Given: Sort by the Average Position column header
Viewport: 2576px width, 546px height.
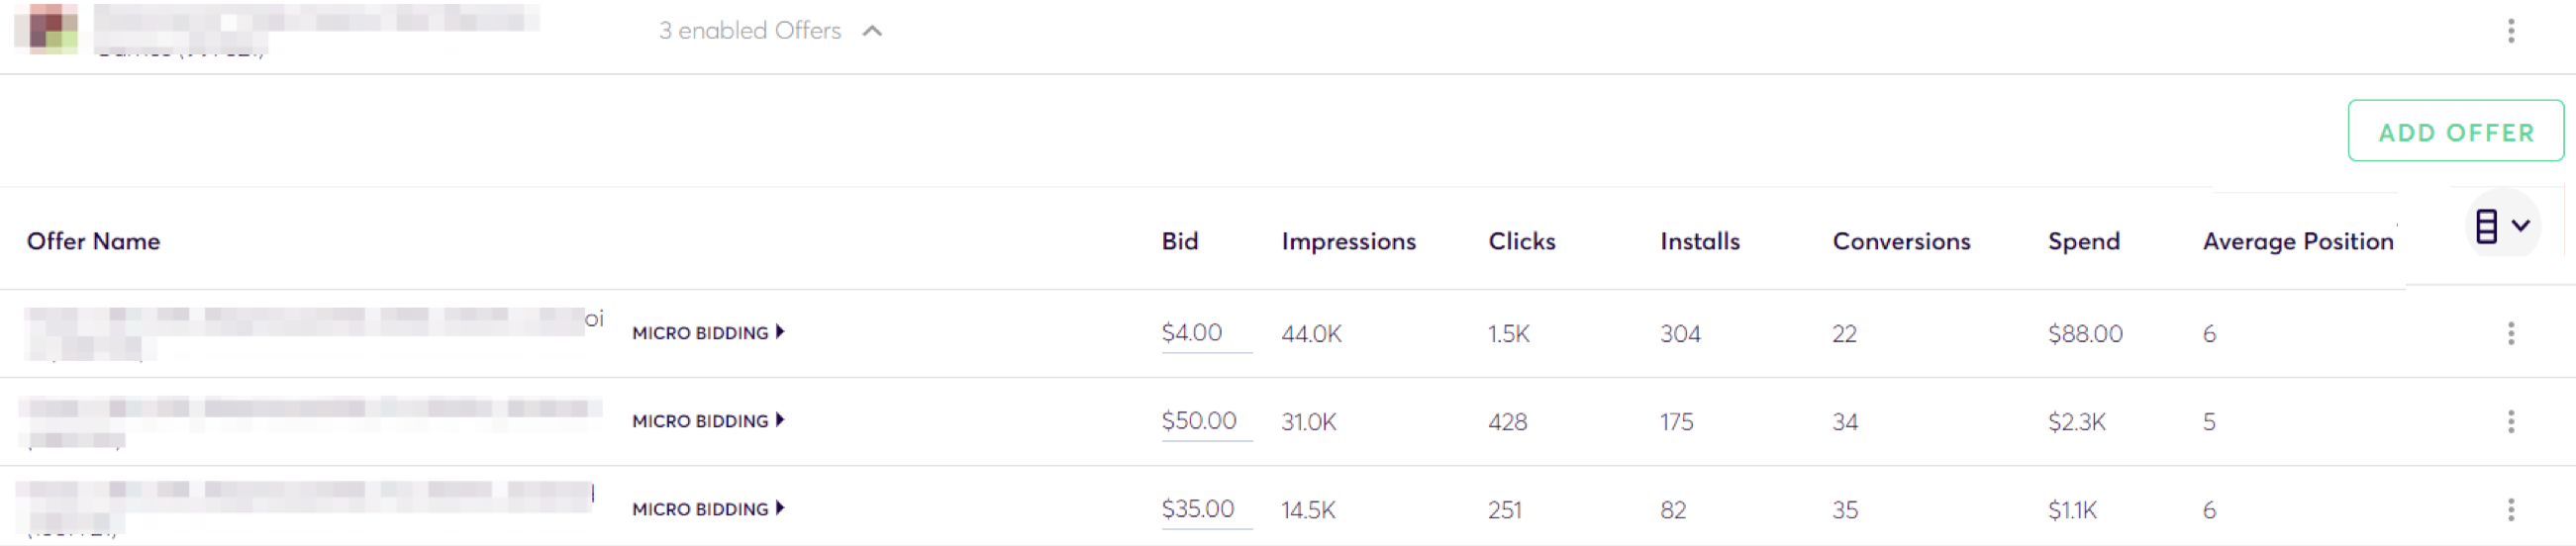Looking at the screenshot, I should pyautogui.click(x=2297, y=242).
